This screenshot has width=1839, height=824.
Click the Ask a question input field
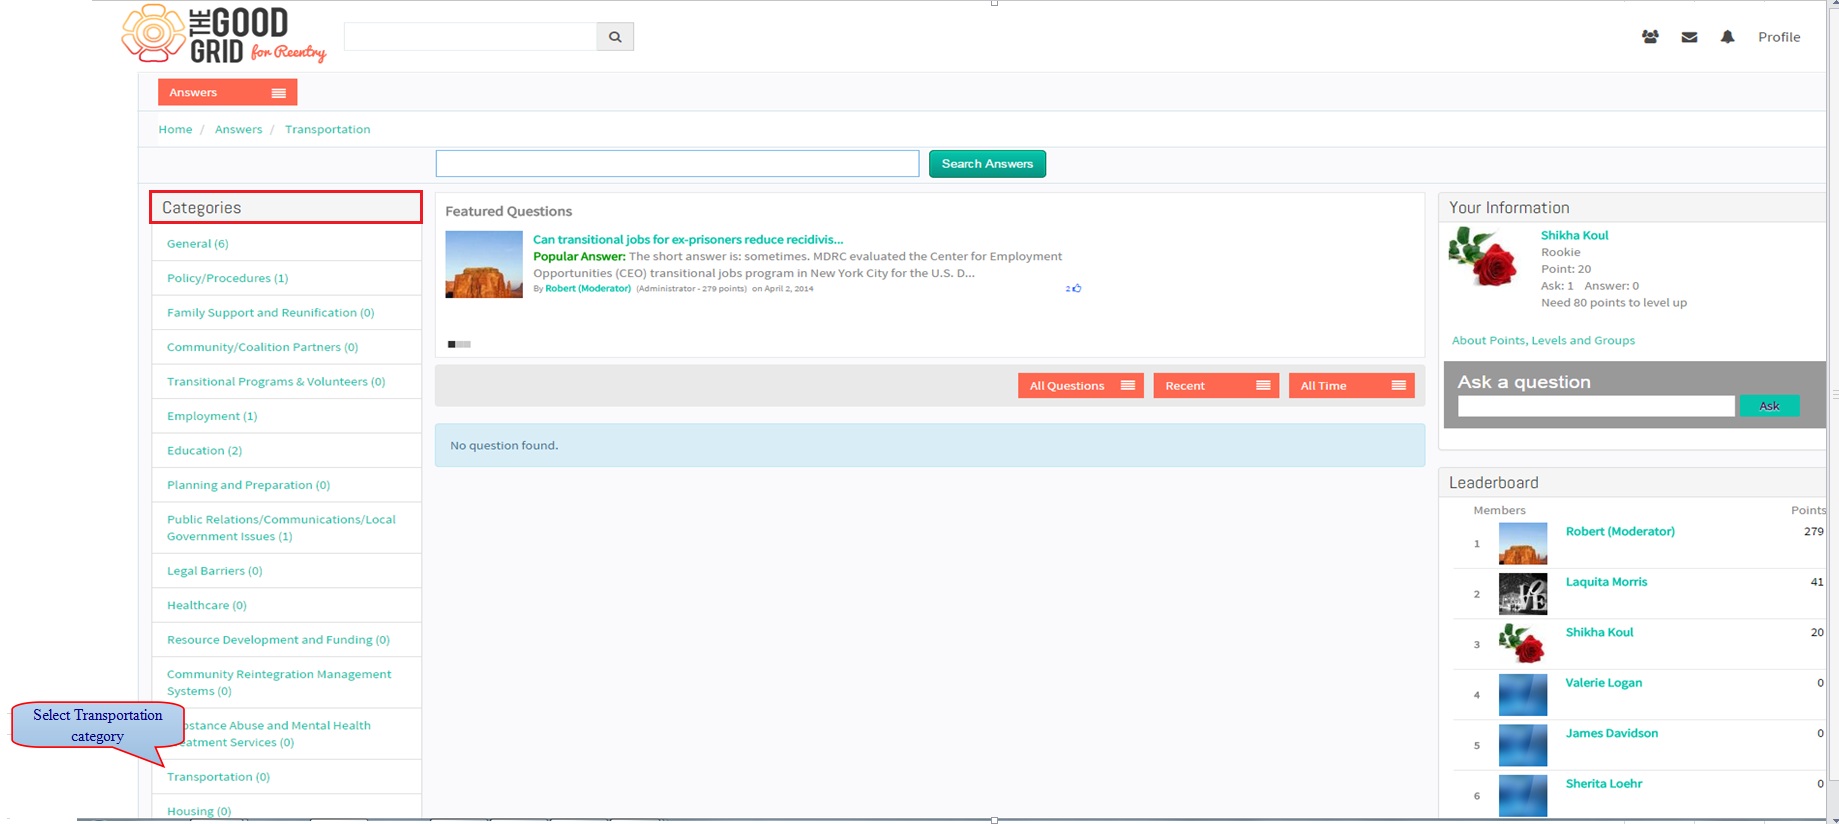pyautogui.click(x=1596, y=406)
